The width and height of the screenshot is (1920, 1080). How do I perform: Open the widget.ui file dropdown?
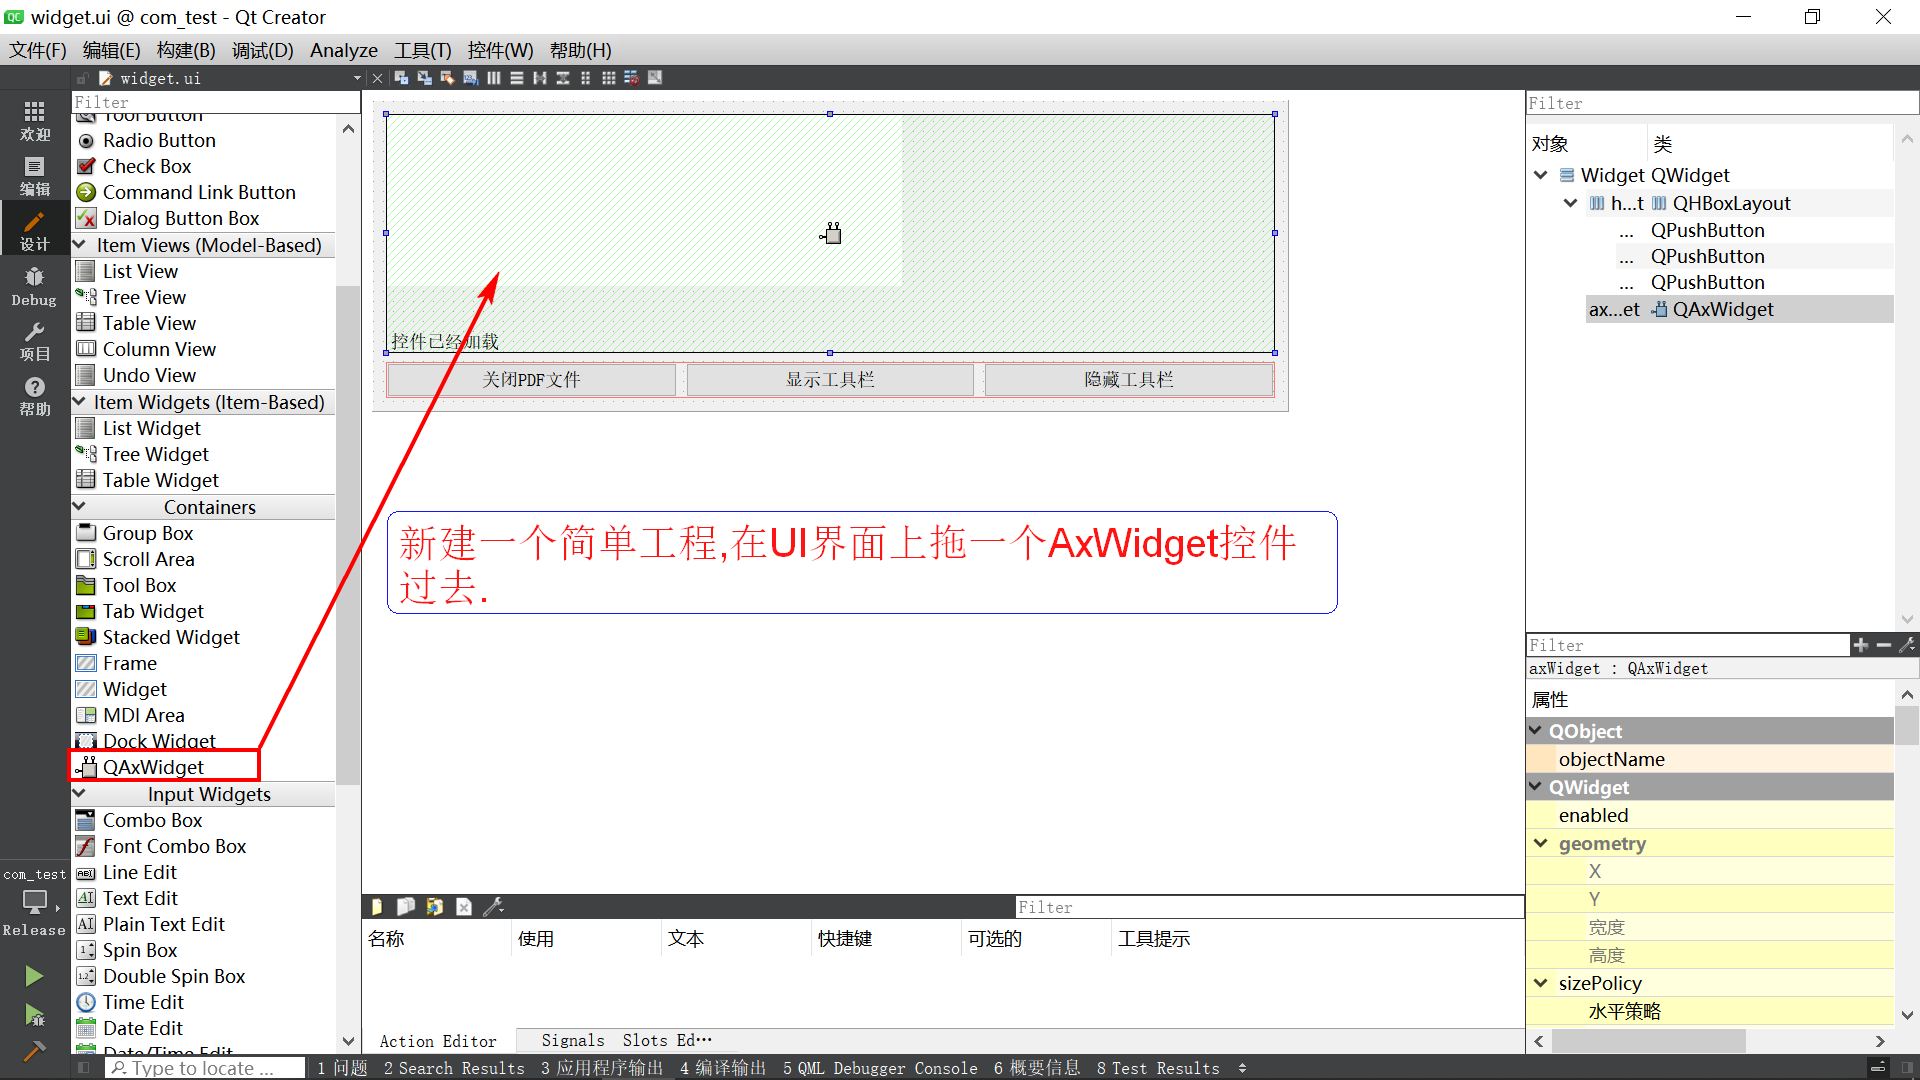coord(357,78)
